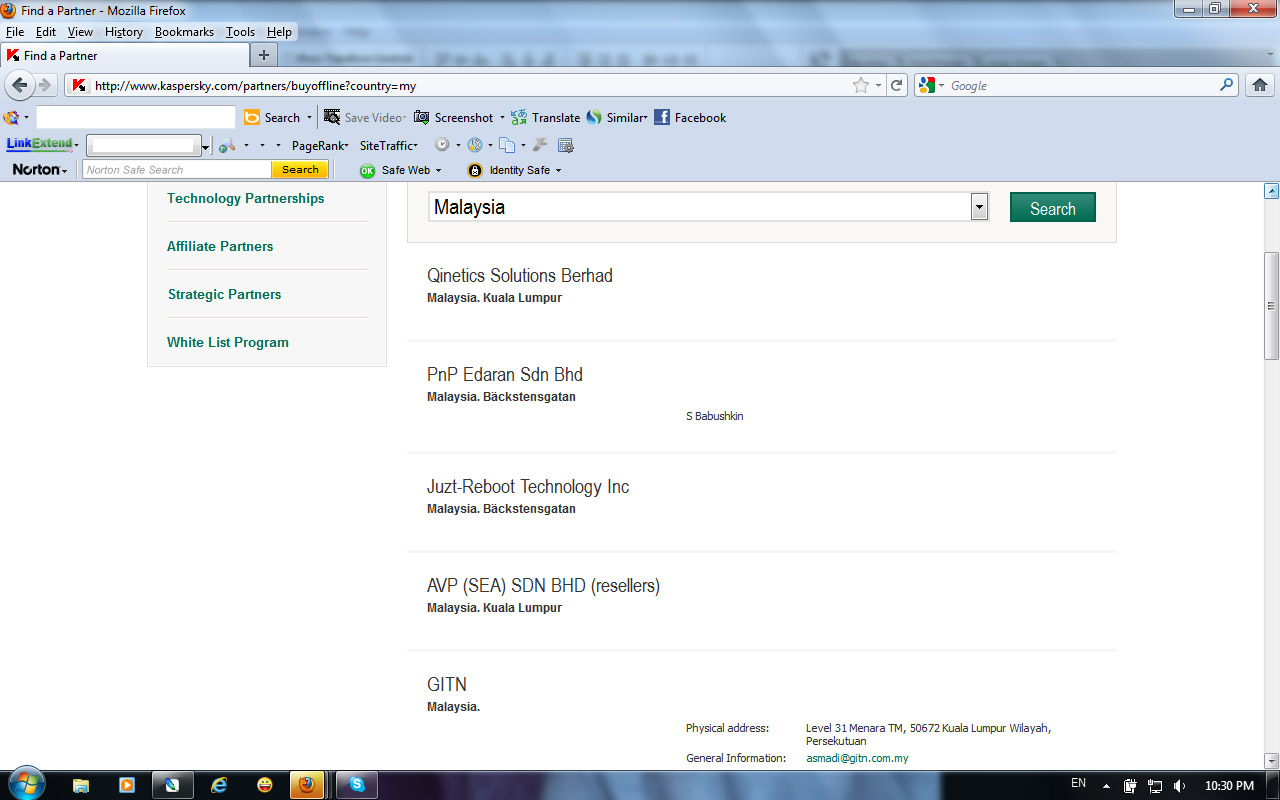Open the History menu
This screenshot has width=1280, height=800.
click(x=124, y=32)
